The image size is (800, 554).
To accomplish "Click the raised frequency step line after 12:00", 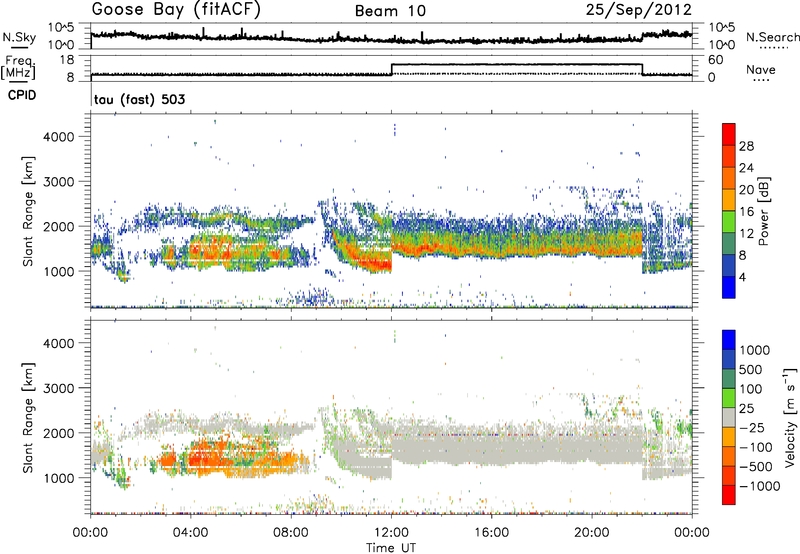I will coord(516,64).
